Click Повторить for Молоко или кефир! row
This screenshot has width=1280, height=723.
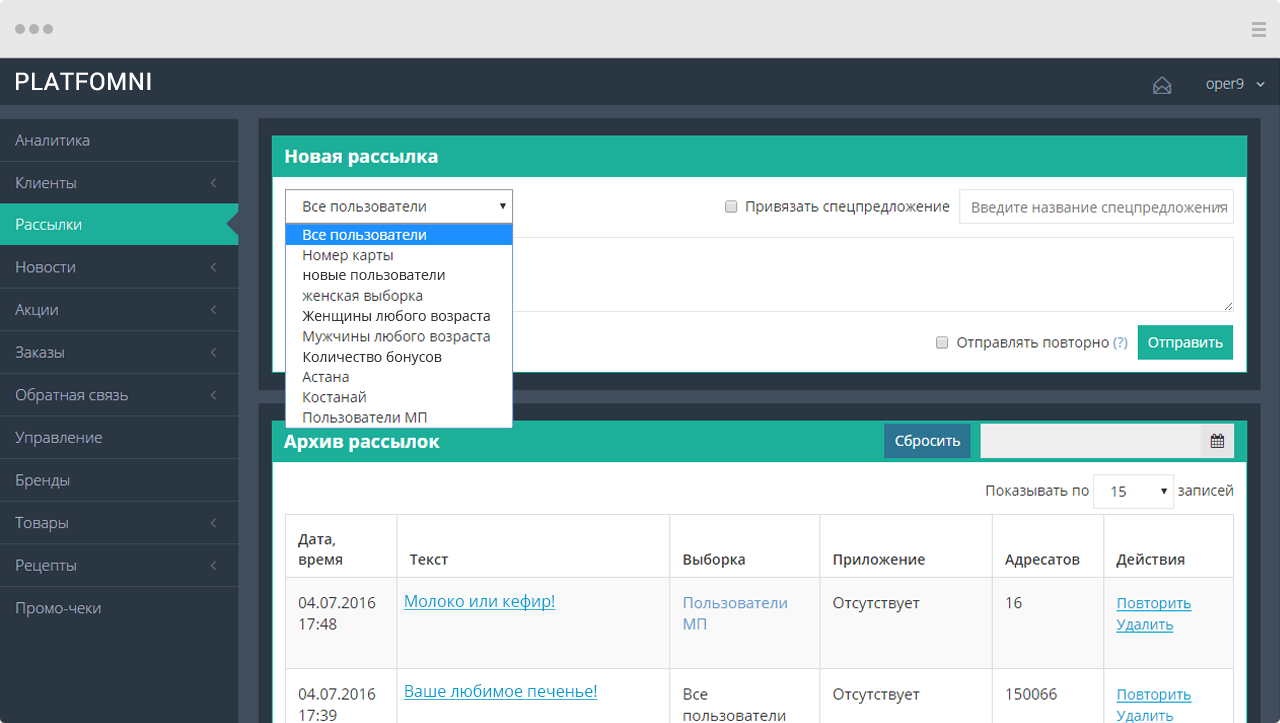point(1154,603)
